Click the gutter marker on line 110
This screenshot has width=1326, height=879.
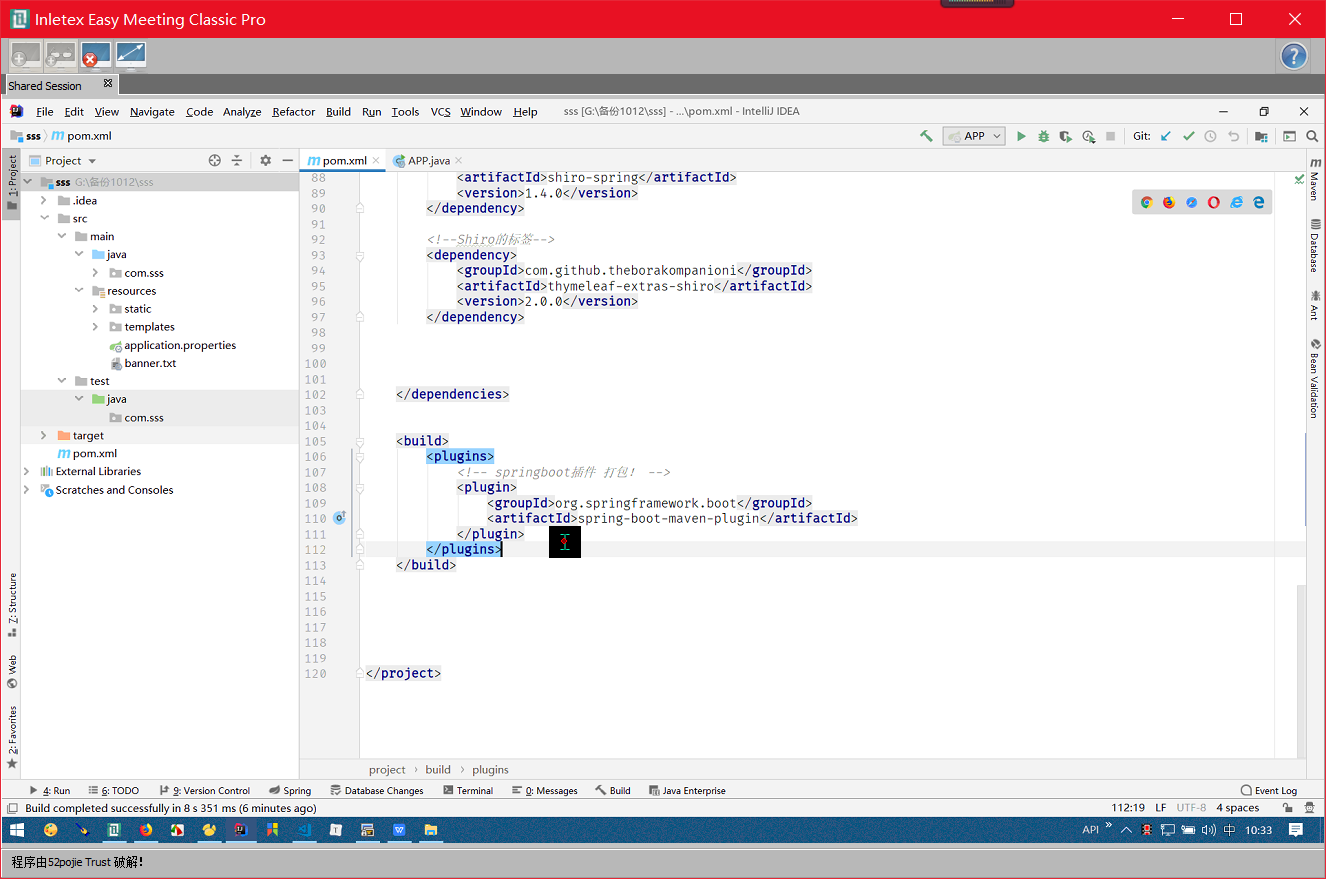[x=339, y=518]
